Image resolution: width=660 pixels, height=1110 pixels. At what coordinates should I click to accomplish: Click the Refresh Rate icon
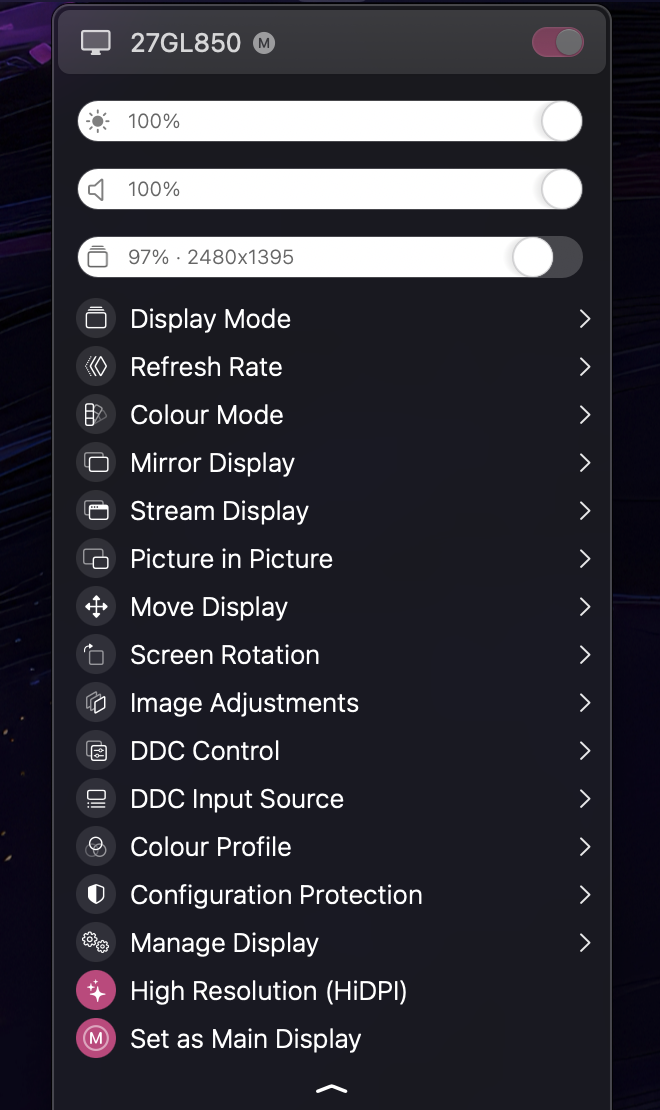pos(96,367)
